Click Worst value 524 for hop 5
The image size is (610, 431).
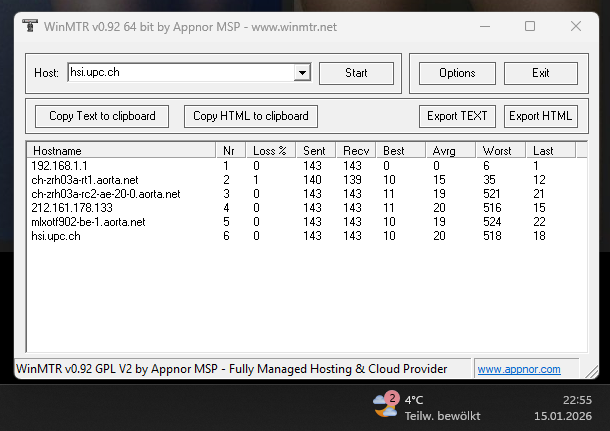click(x=492, y=222)
